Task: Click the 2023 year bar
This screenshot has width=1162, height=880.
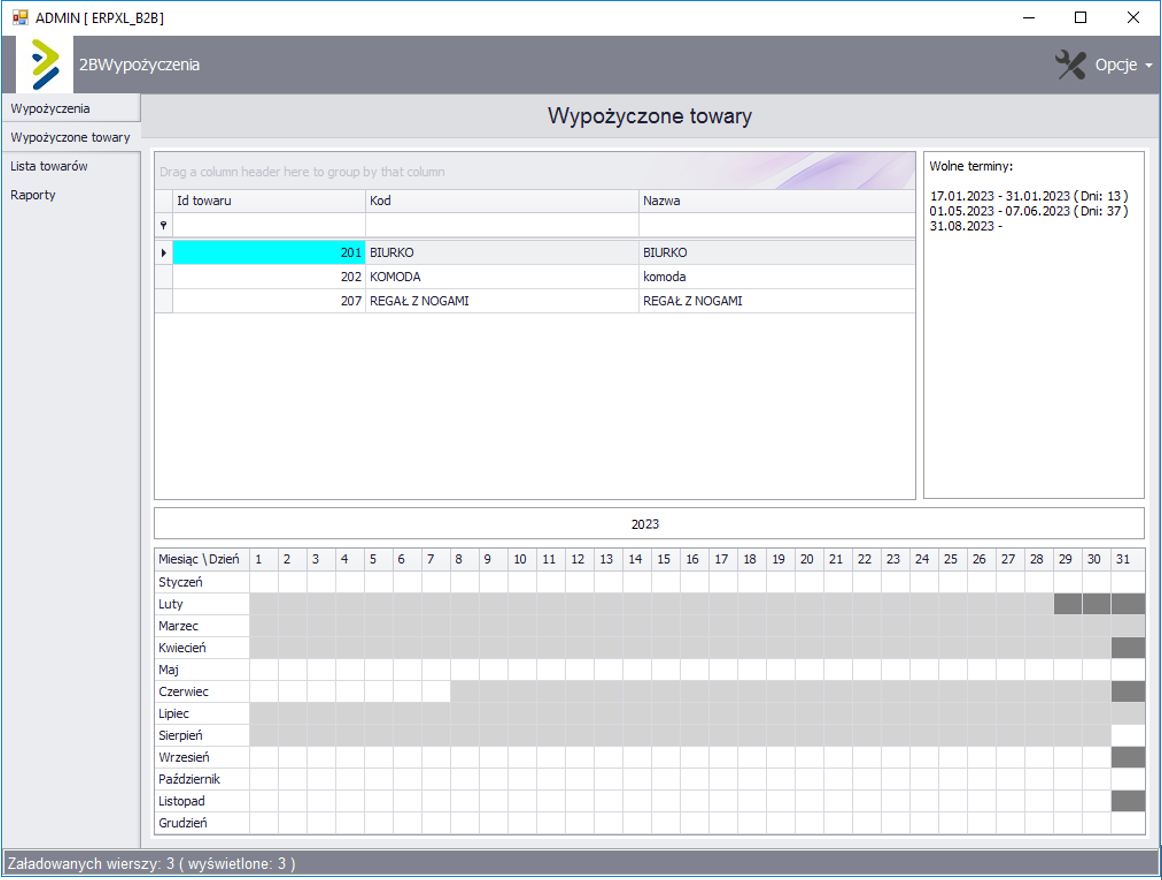Action: (x=648, y=523)
